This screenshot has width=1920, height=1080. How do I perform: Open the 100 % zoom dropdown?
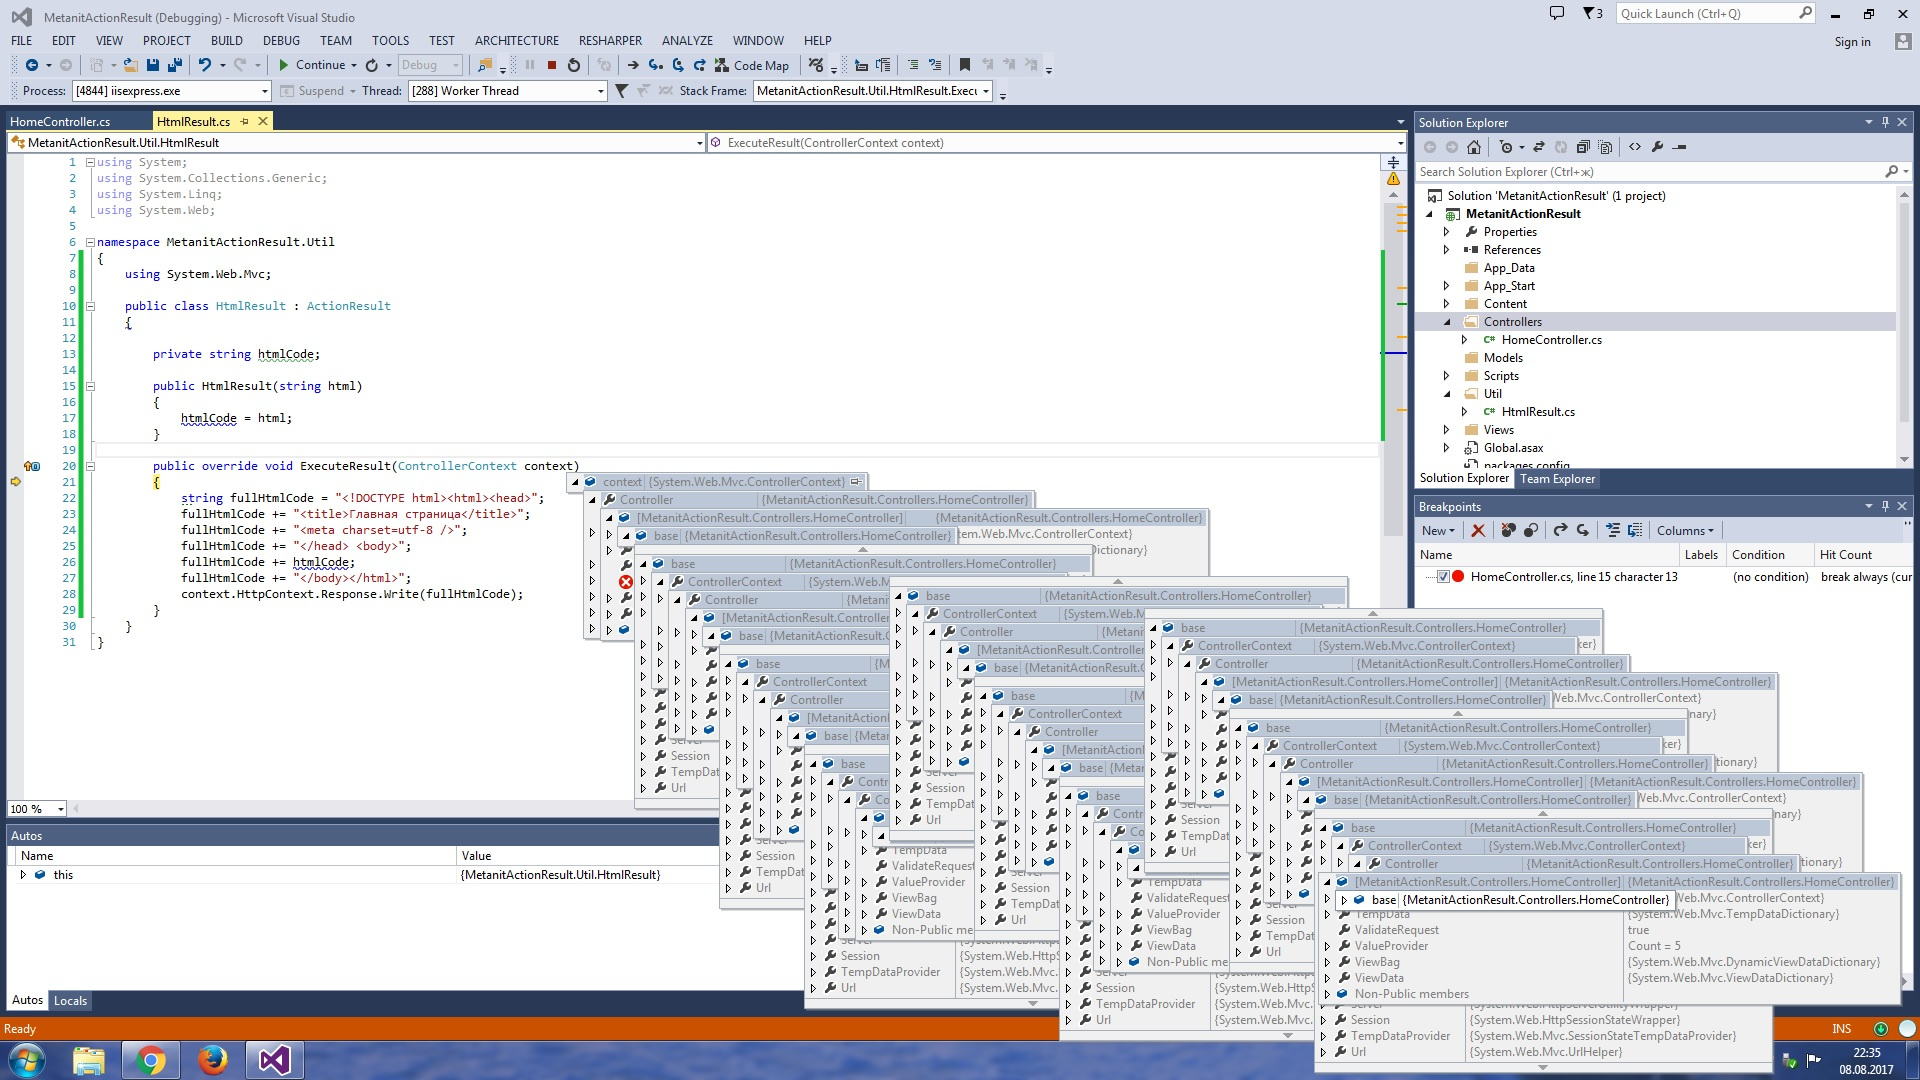(37, 809)
